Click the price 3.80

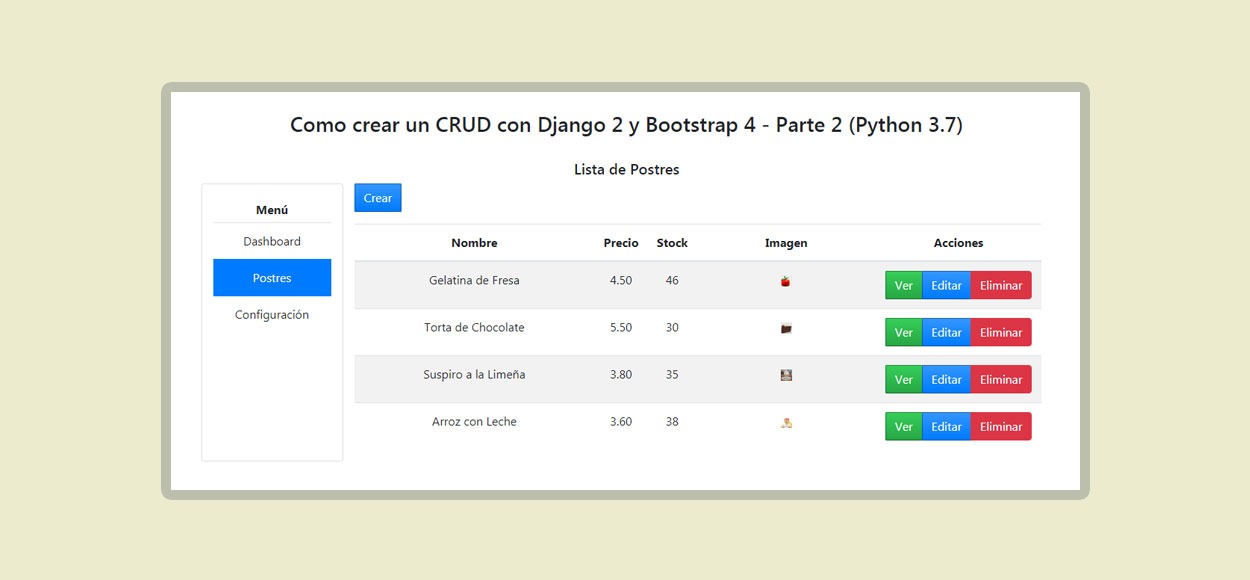pos(621,374)
